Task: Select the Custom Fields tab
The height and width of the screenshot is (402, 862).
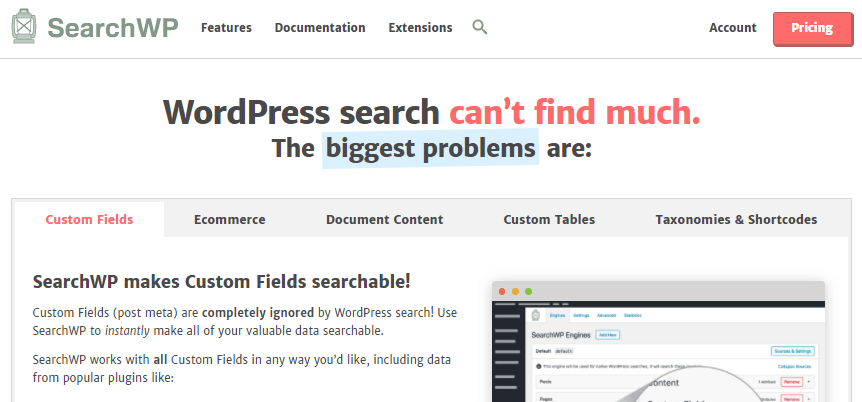Action: [89, 219]
